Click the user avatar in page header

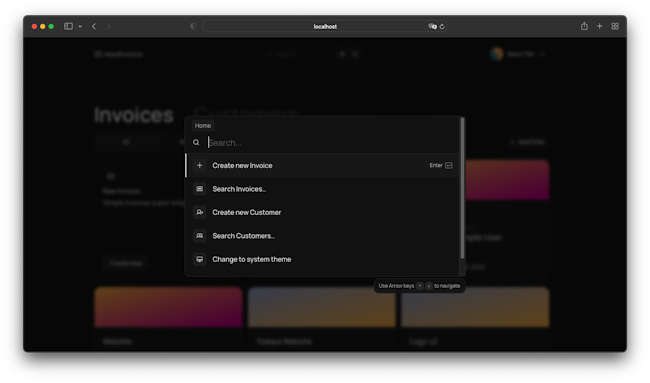496,54
